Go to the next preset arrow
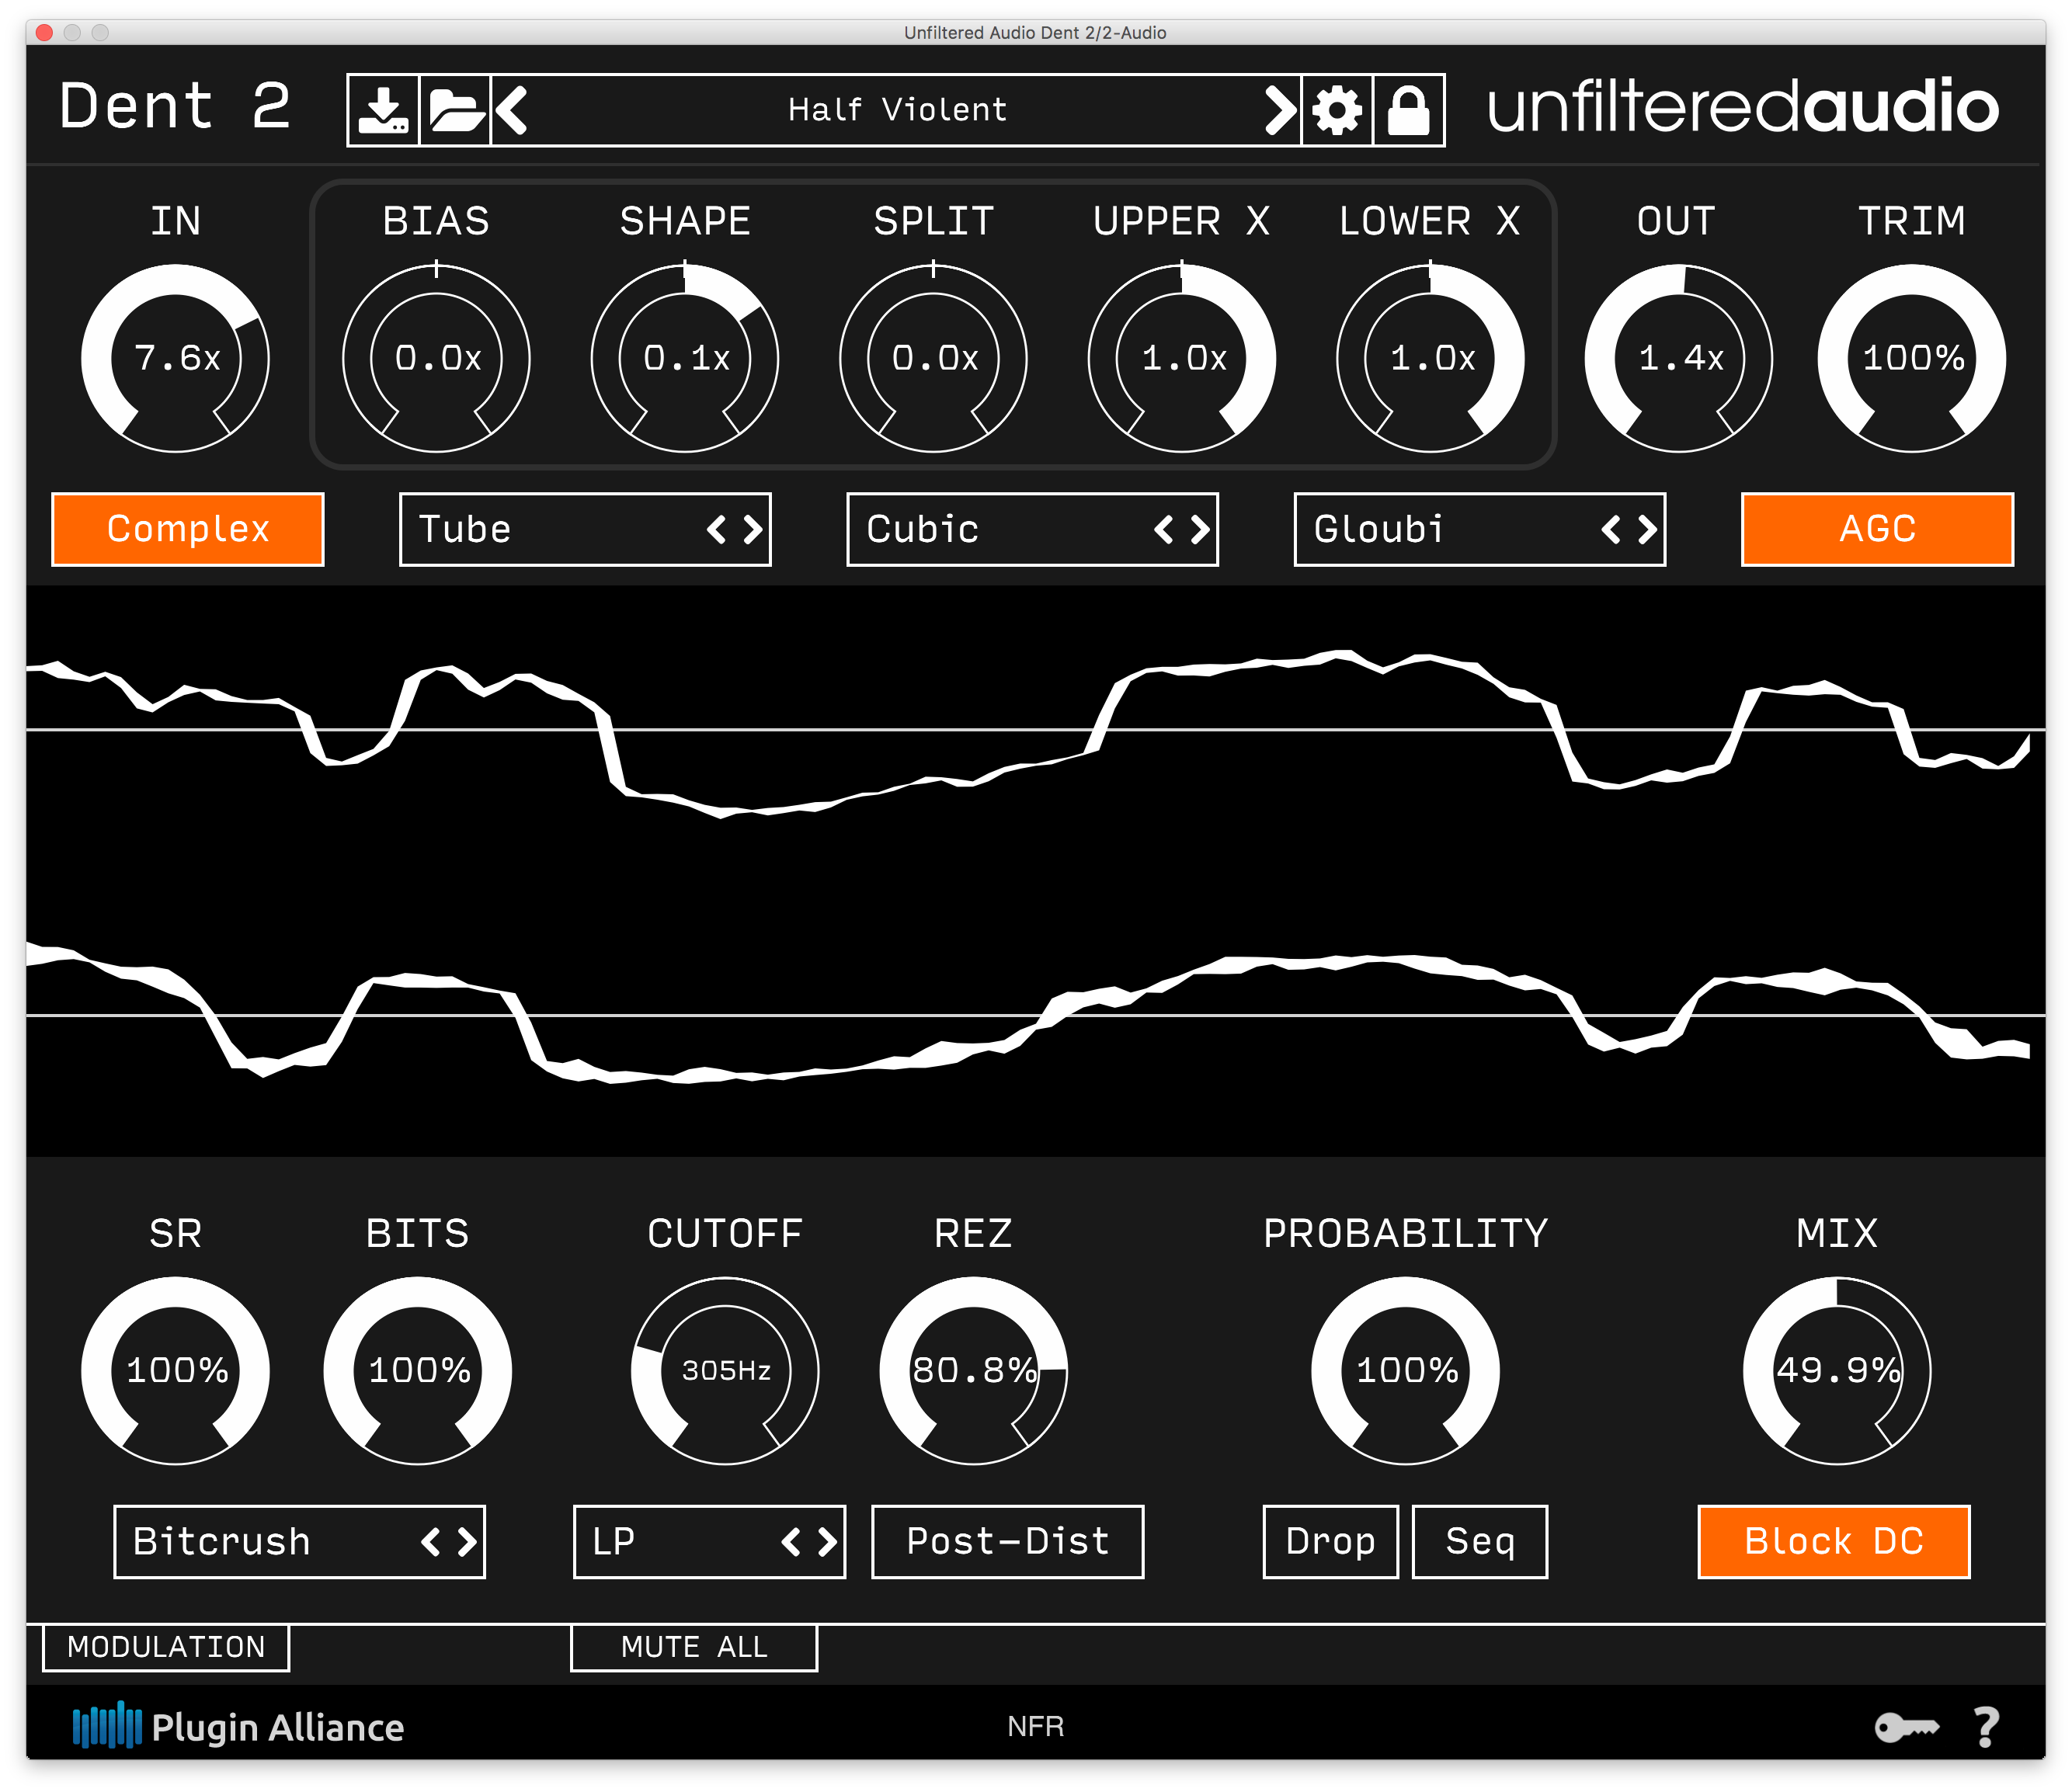 1280,110
